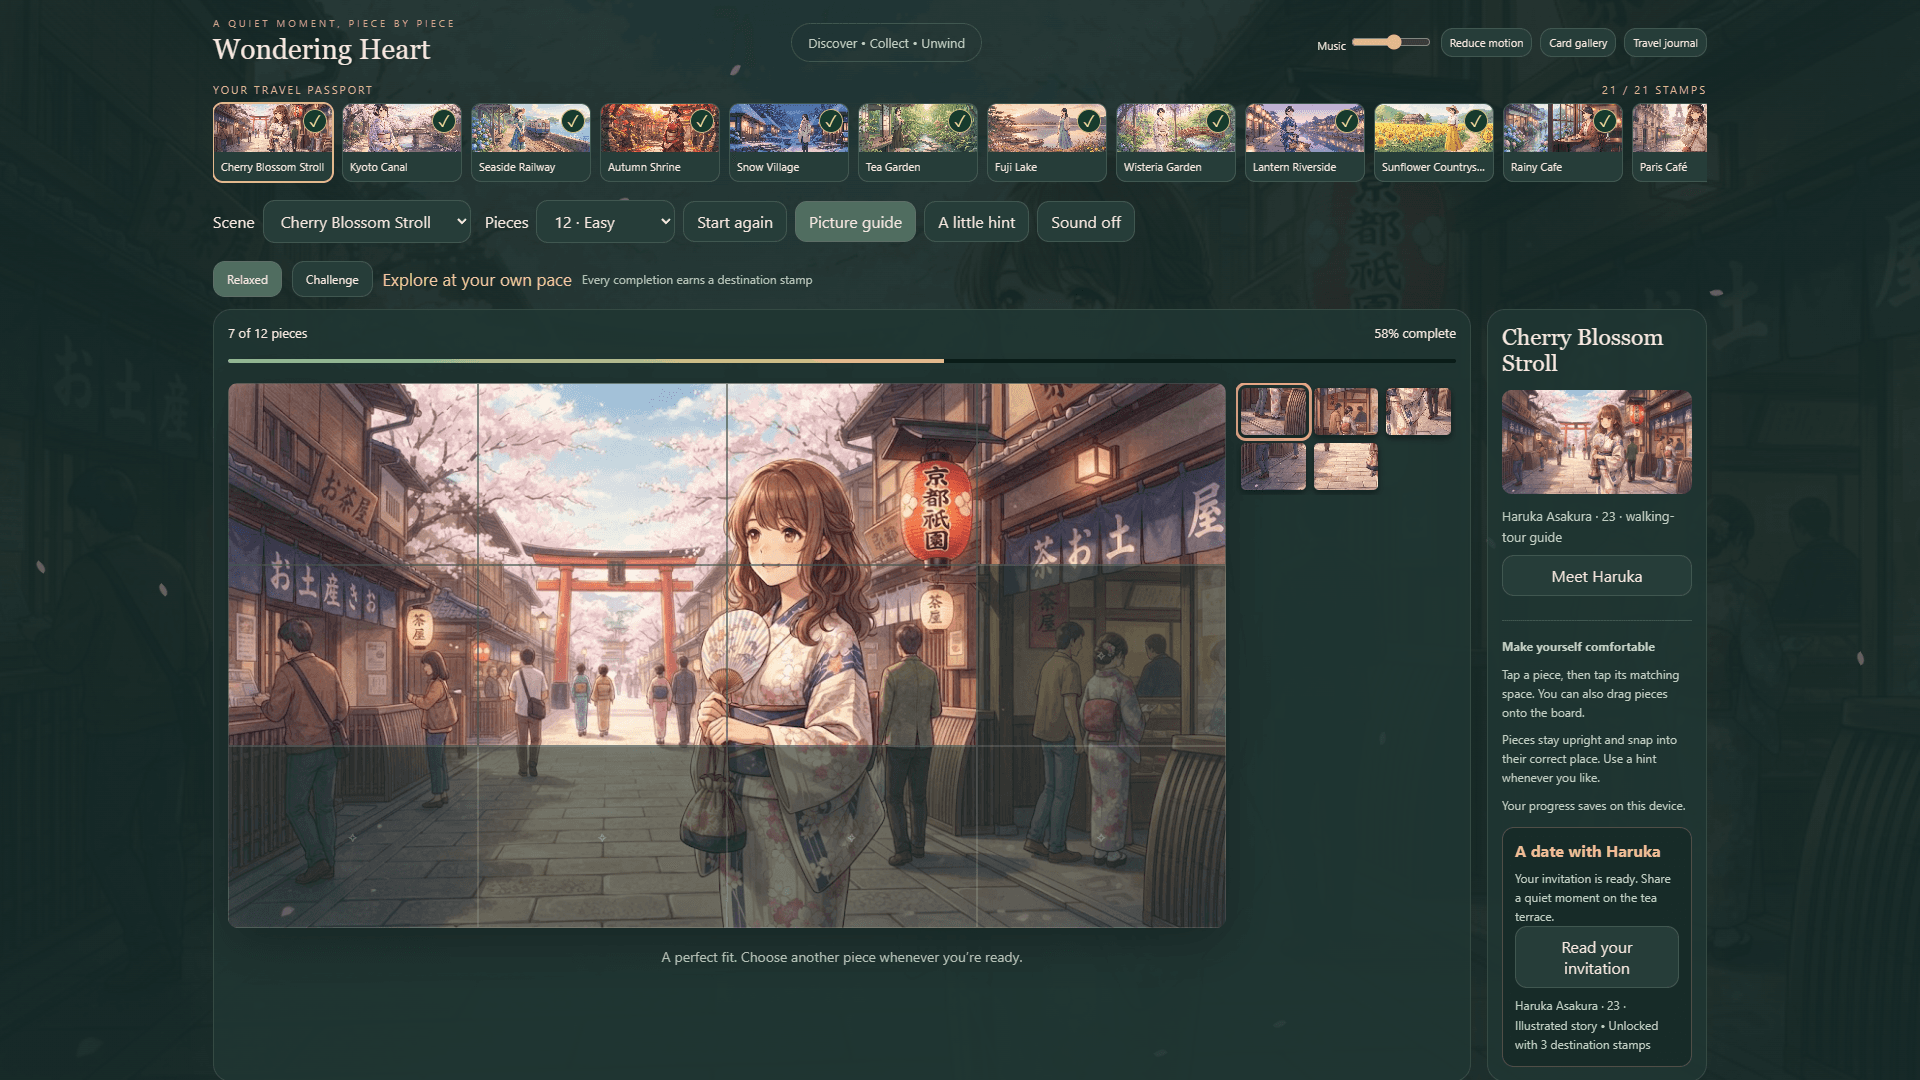The image size is (1920, 1080).
Task: Click the Discover • Collect • Unwind pill
Action: click(x=886, y=43)
